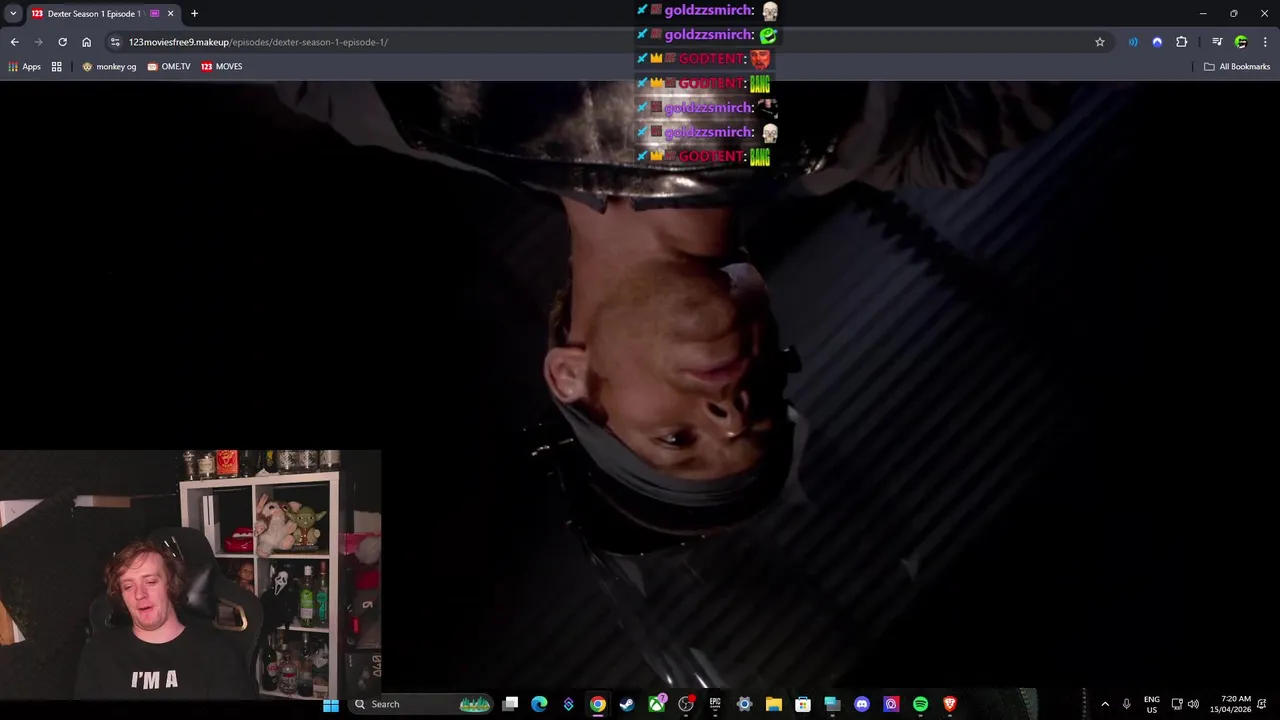The image size is (1280, 720).
Task: Open the blue sound-waves extension
Action: pyautogui.click(x=1133, y=42)
